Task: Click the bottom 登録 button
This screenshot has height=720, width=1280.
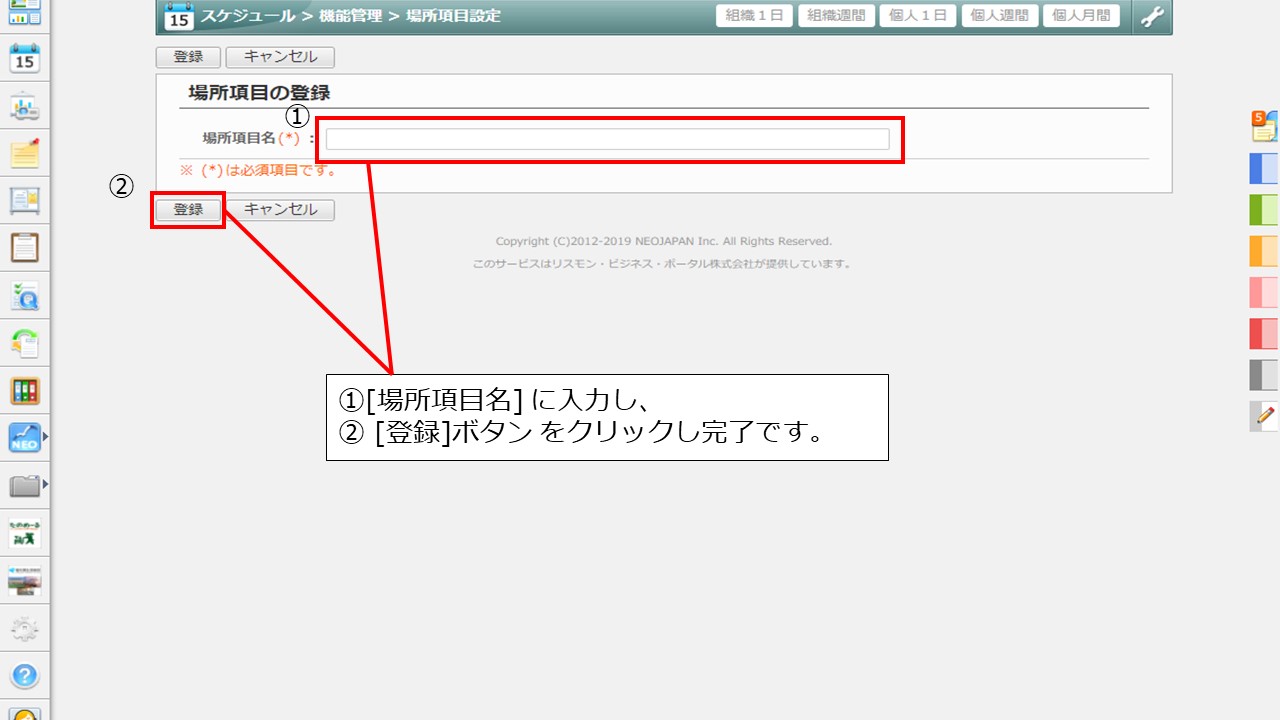Action: (189, 210)
